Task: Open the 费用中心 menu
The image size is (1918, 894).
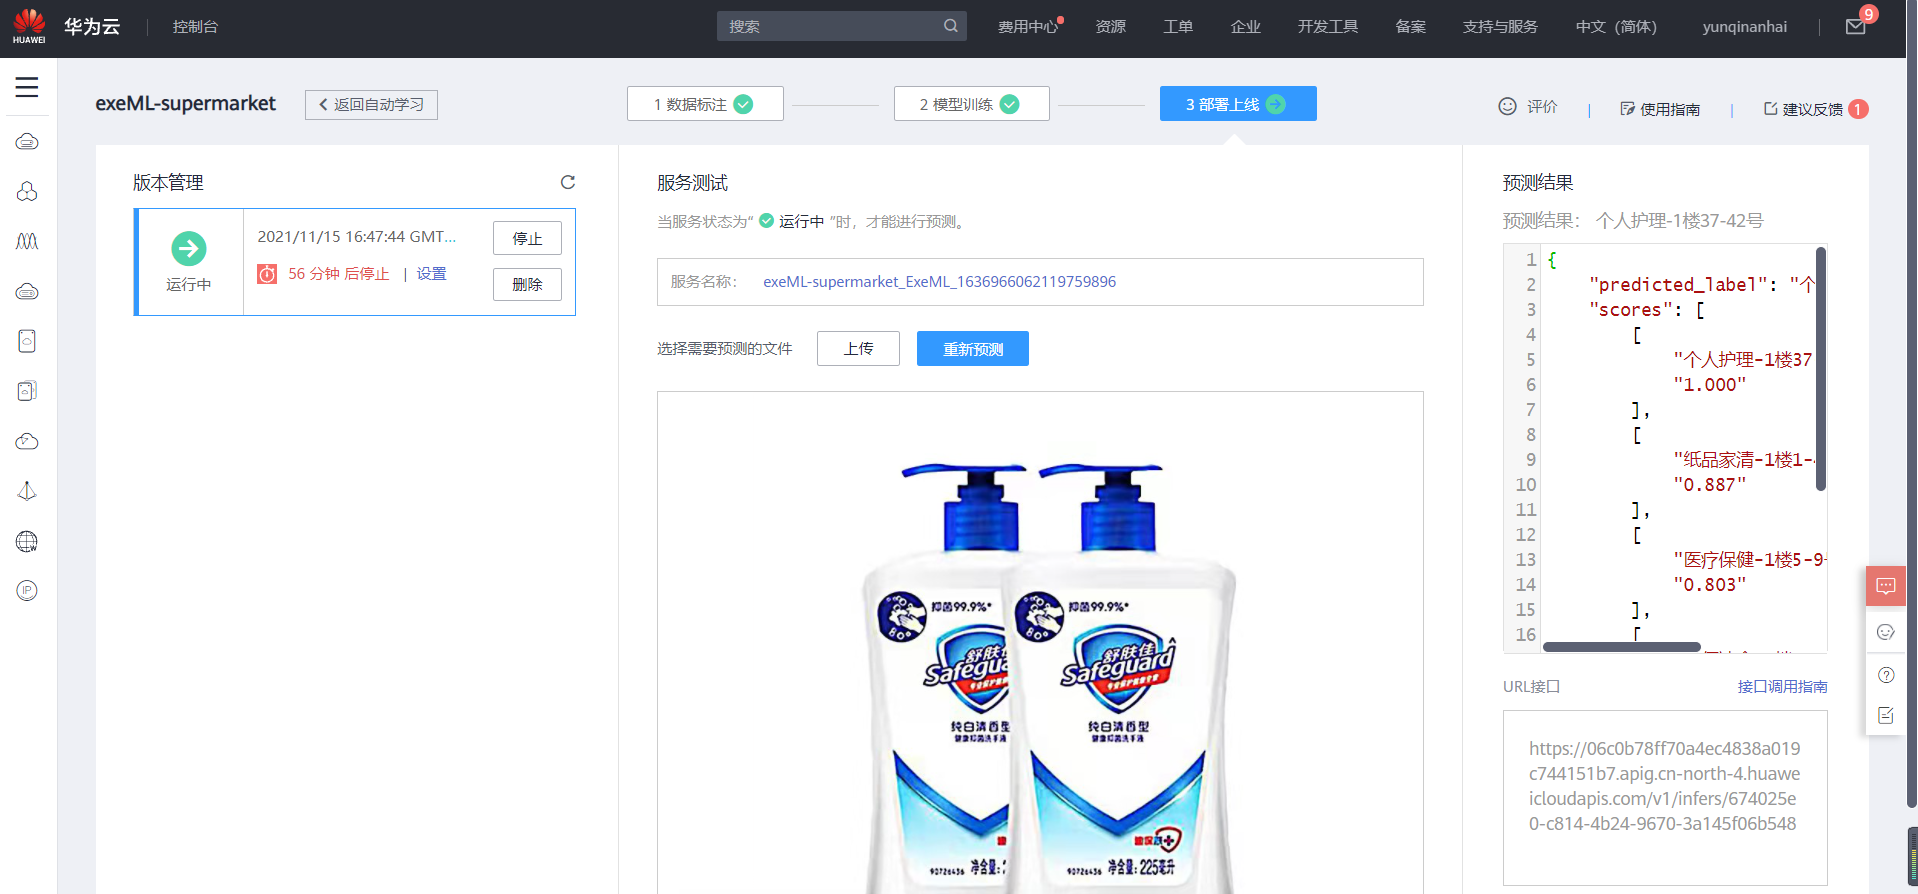Action: click(1028, 27)
